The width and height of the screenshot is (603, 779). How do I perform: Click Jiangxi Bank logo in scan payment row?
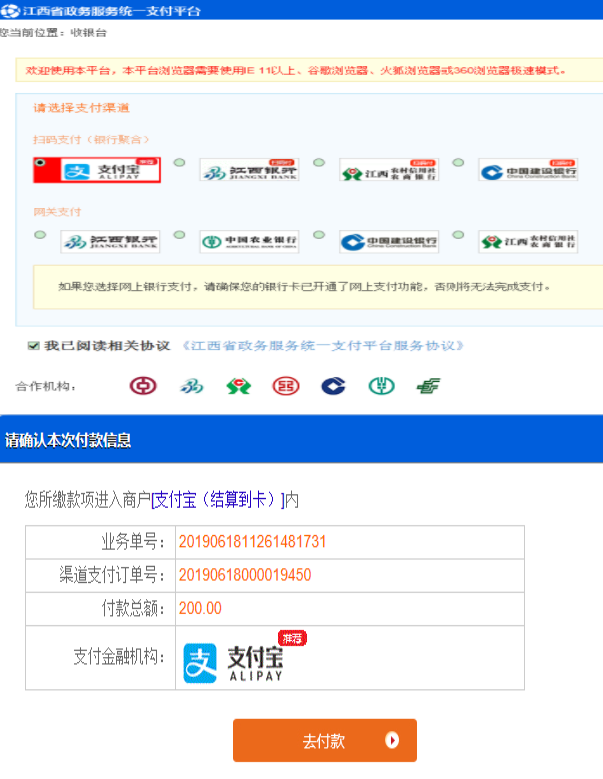(249, 170)
